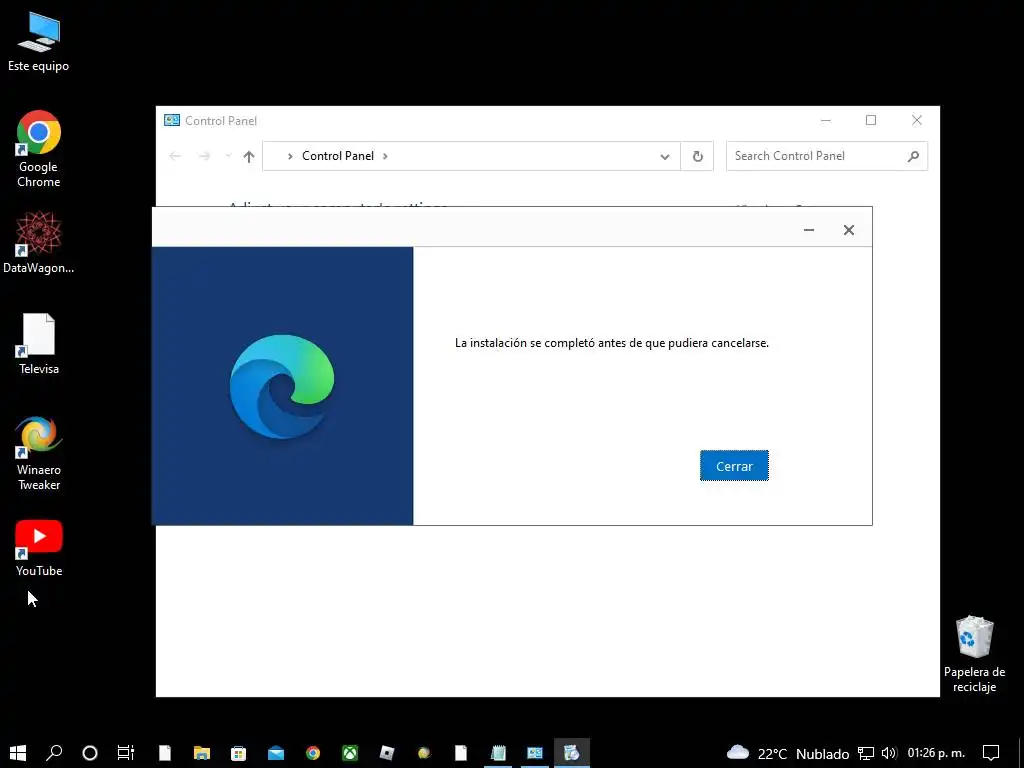Expand the chevron before Control Panel breadcrumb
This screenshot has height=768, width=1024.
(290, 156)
